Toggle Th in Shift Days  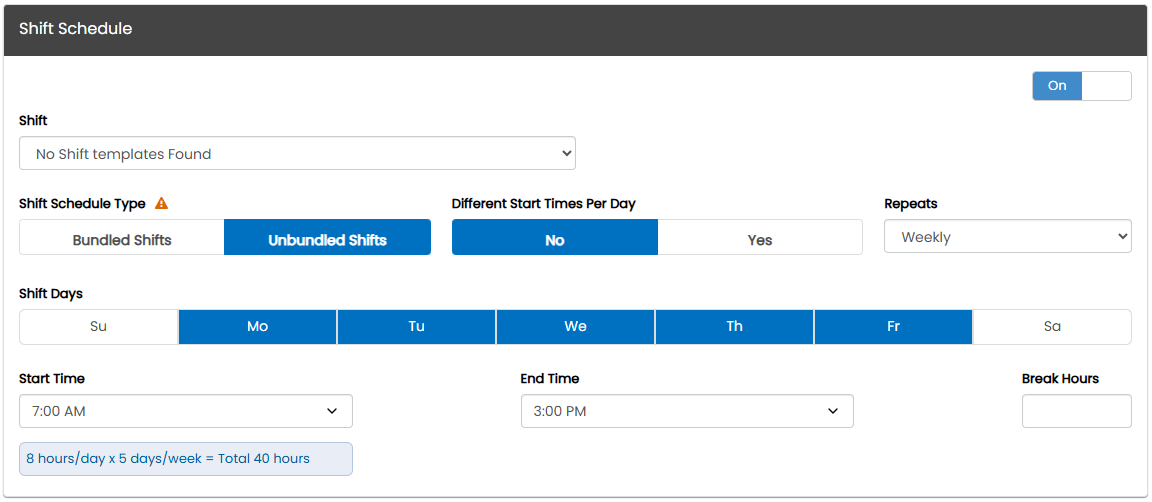[x=735, y=327]
